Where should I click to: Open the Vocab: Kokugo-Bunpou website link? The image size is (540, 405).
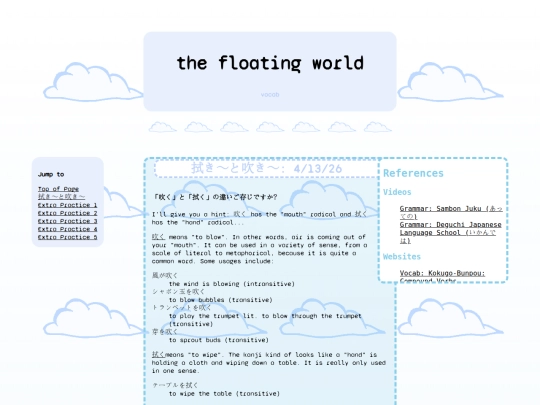tap(442, 277)
